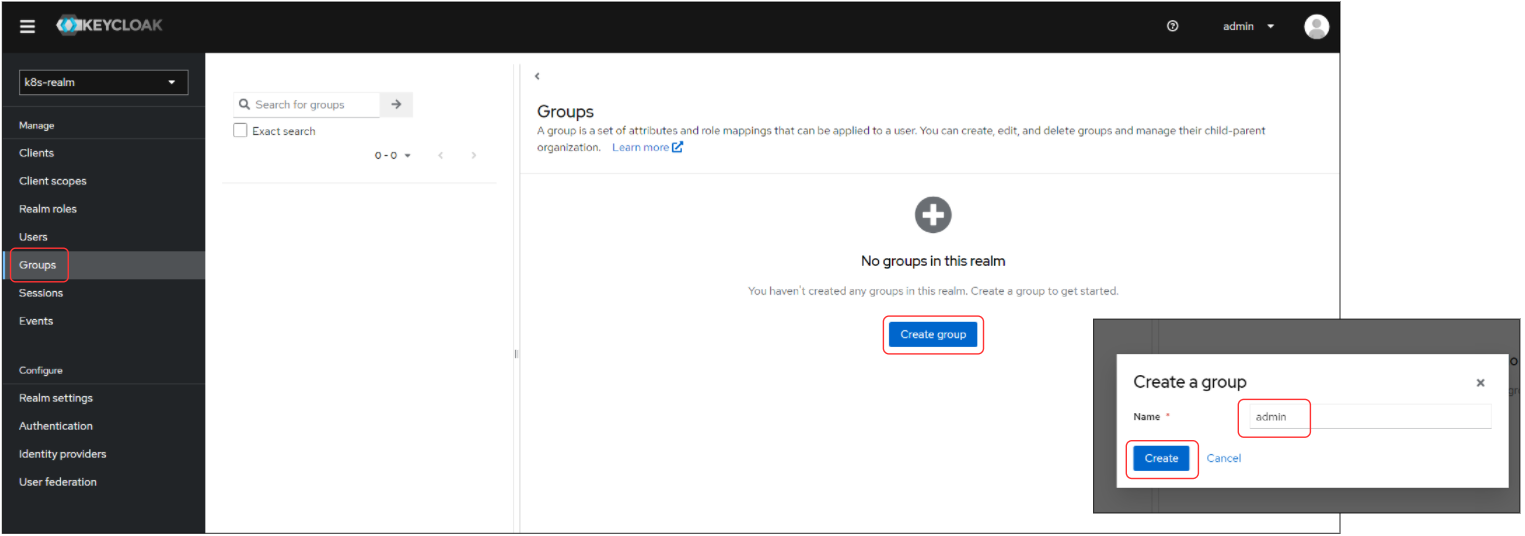Open Events in the sidebar
This screenshot has width=1525, height=536.
(103, 321)
